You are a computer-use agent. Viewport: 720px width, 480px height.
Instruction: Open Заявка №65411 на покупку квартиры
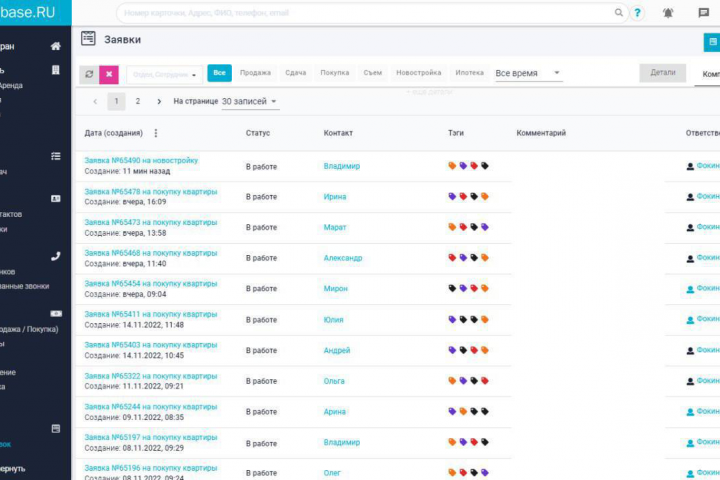click(x=151, y=315)
